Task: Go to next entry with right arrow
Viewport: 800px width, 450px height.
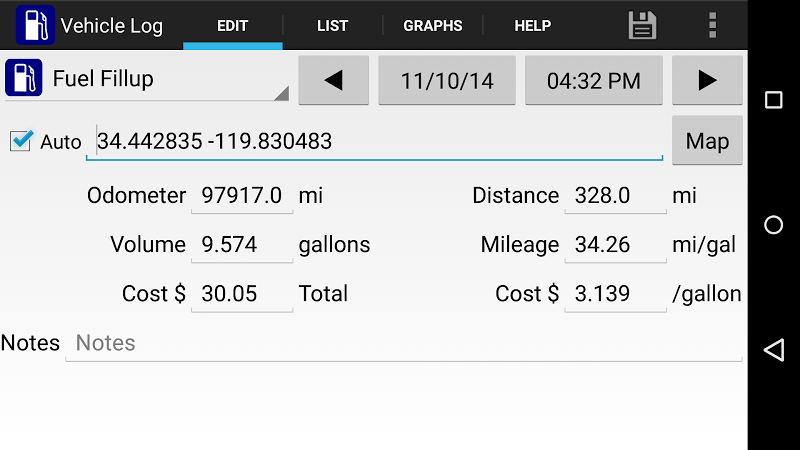Action: pyautogui.click(x=707, y=81)
